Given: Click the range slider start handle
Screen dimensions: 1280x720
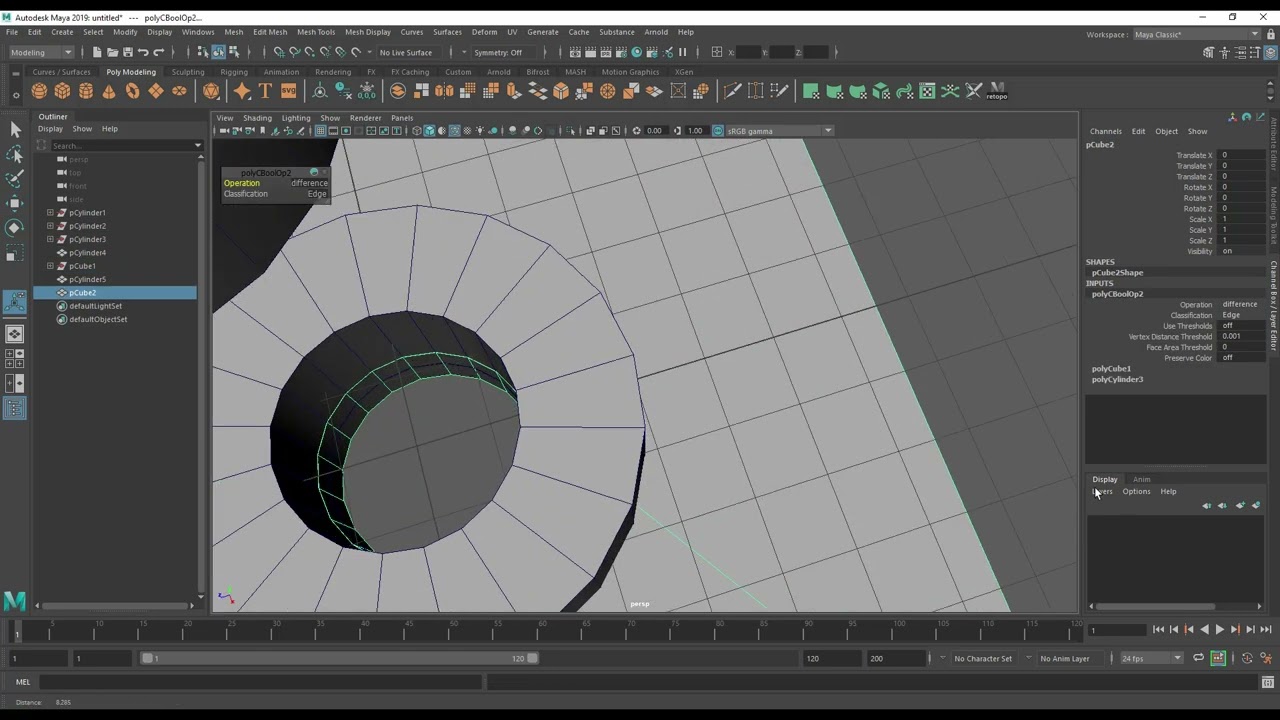Looking at the screenshot, I should 147,658.
